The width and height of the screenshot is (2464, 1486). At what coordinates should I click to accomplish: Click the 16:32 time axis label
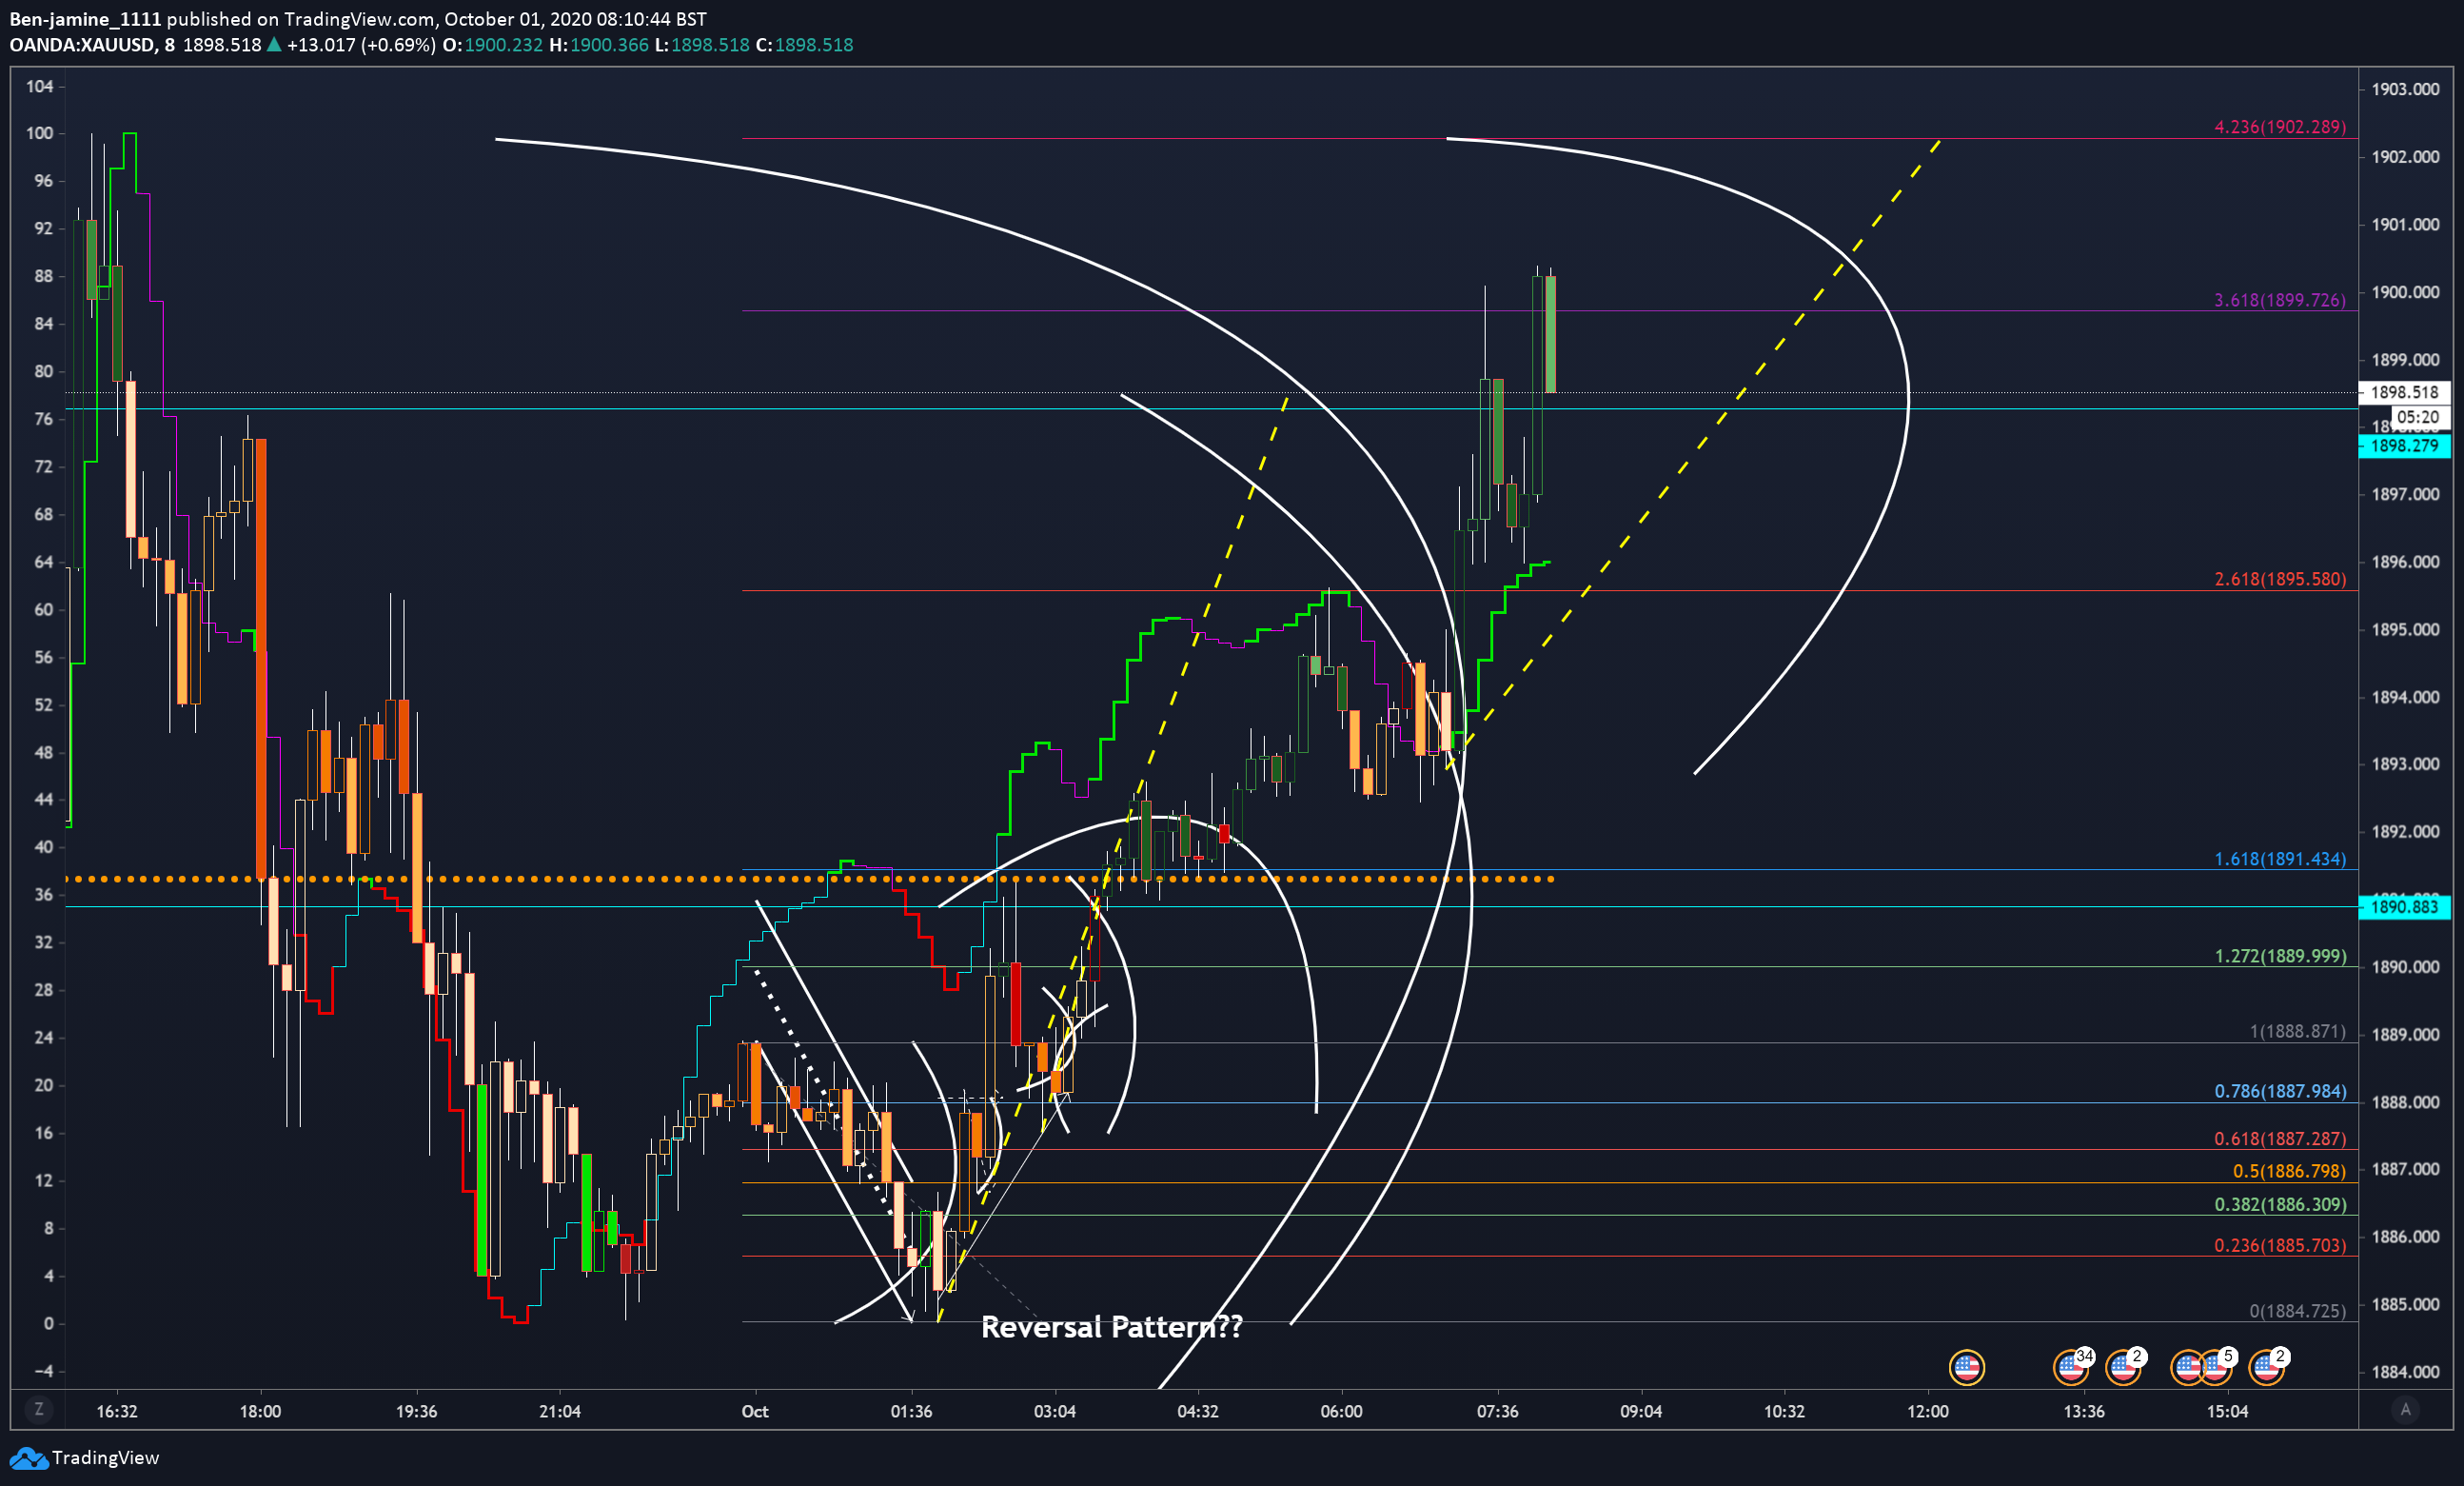pyautogui.click(x=117, y=1411)
